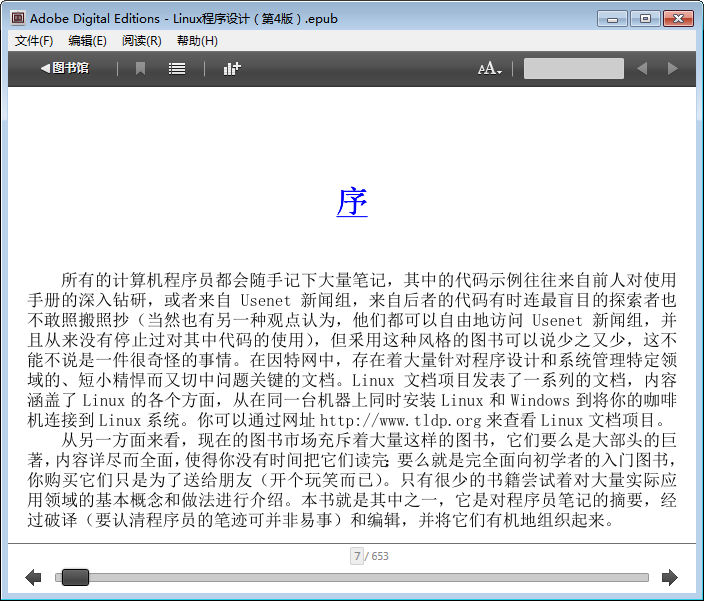Go to next search result arrow
The image size is (704, 601).
672,69
